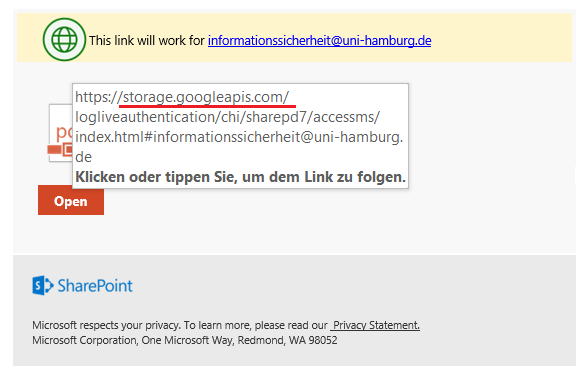Click the storage.googleapis.com URL text in tooltip
The width and height of the screenshot is (588, 373).
tap(206, 97)
